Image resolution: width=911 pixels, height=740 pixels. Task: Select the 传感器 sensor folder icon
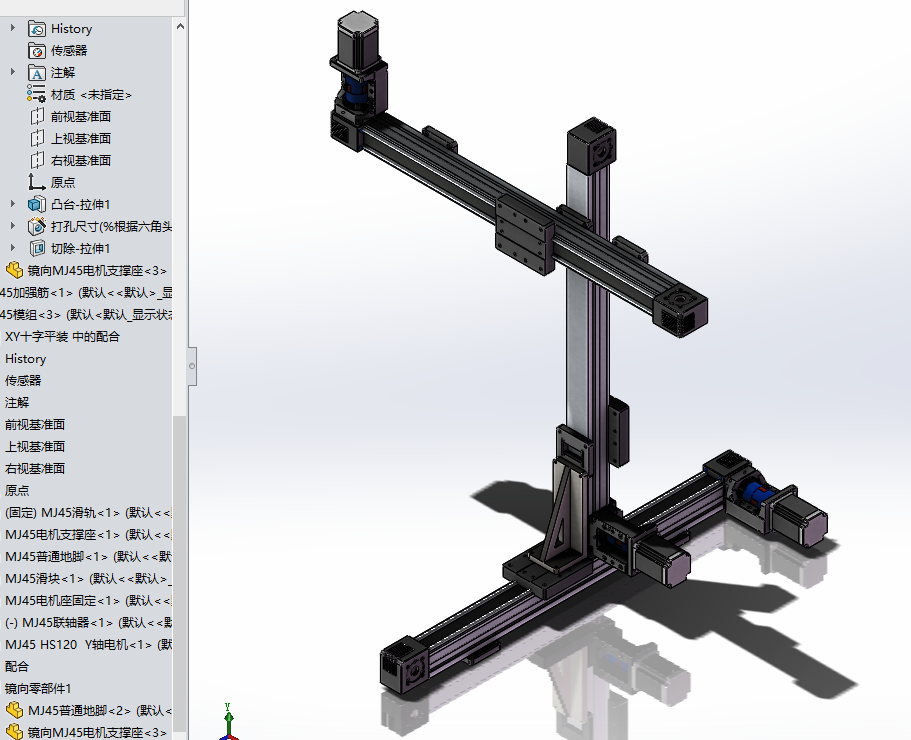[37, 51]
